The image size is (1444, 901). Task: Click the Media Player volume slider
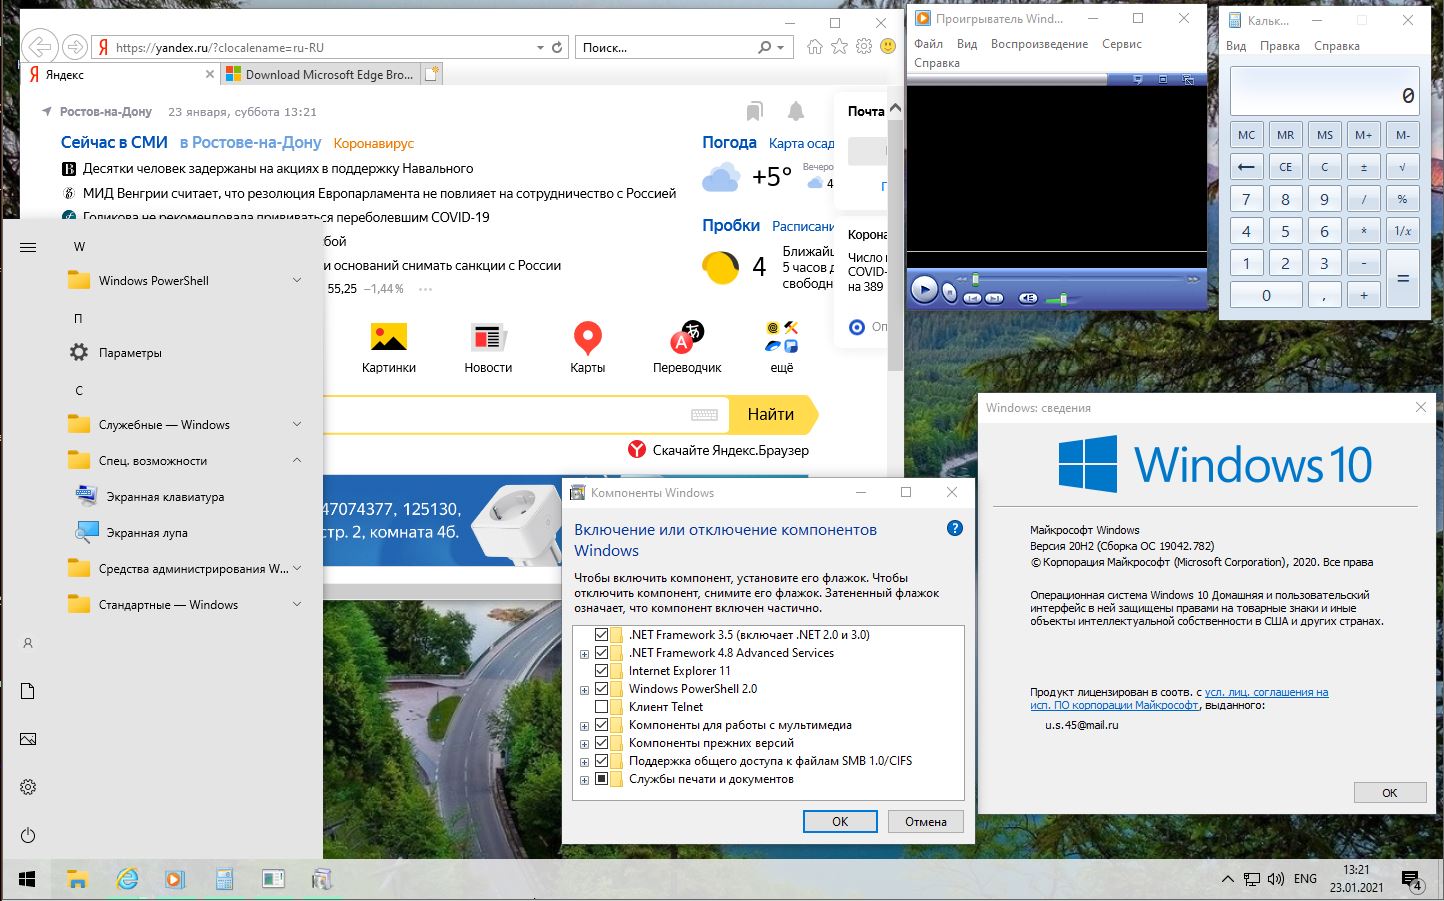tap(1058, 298)
